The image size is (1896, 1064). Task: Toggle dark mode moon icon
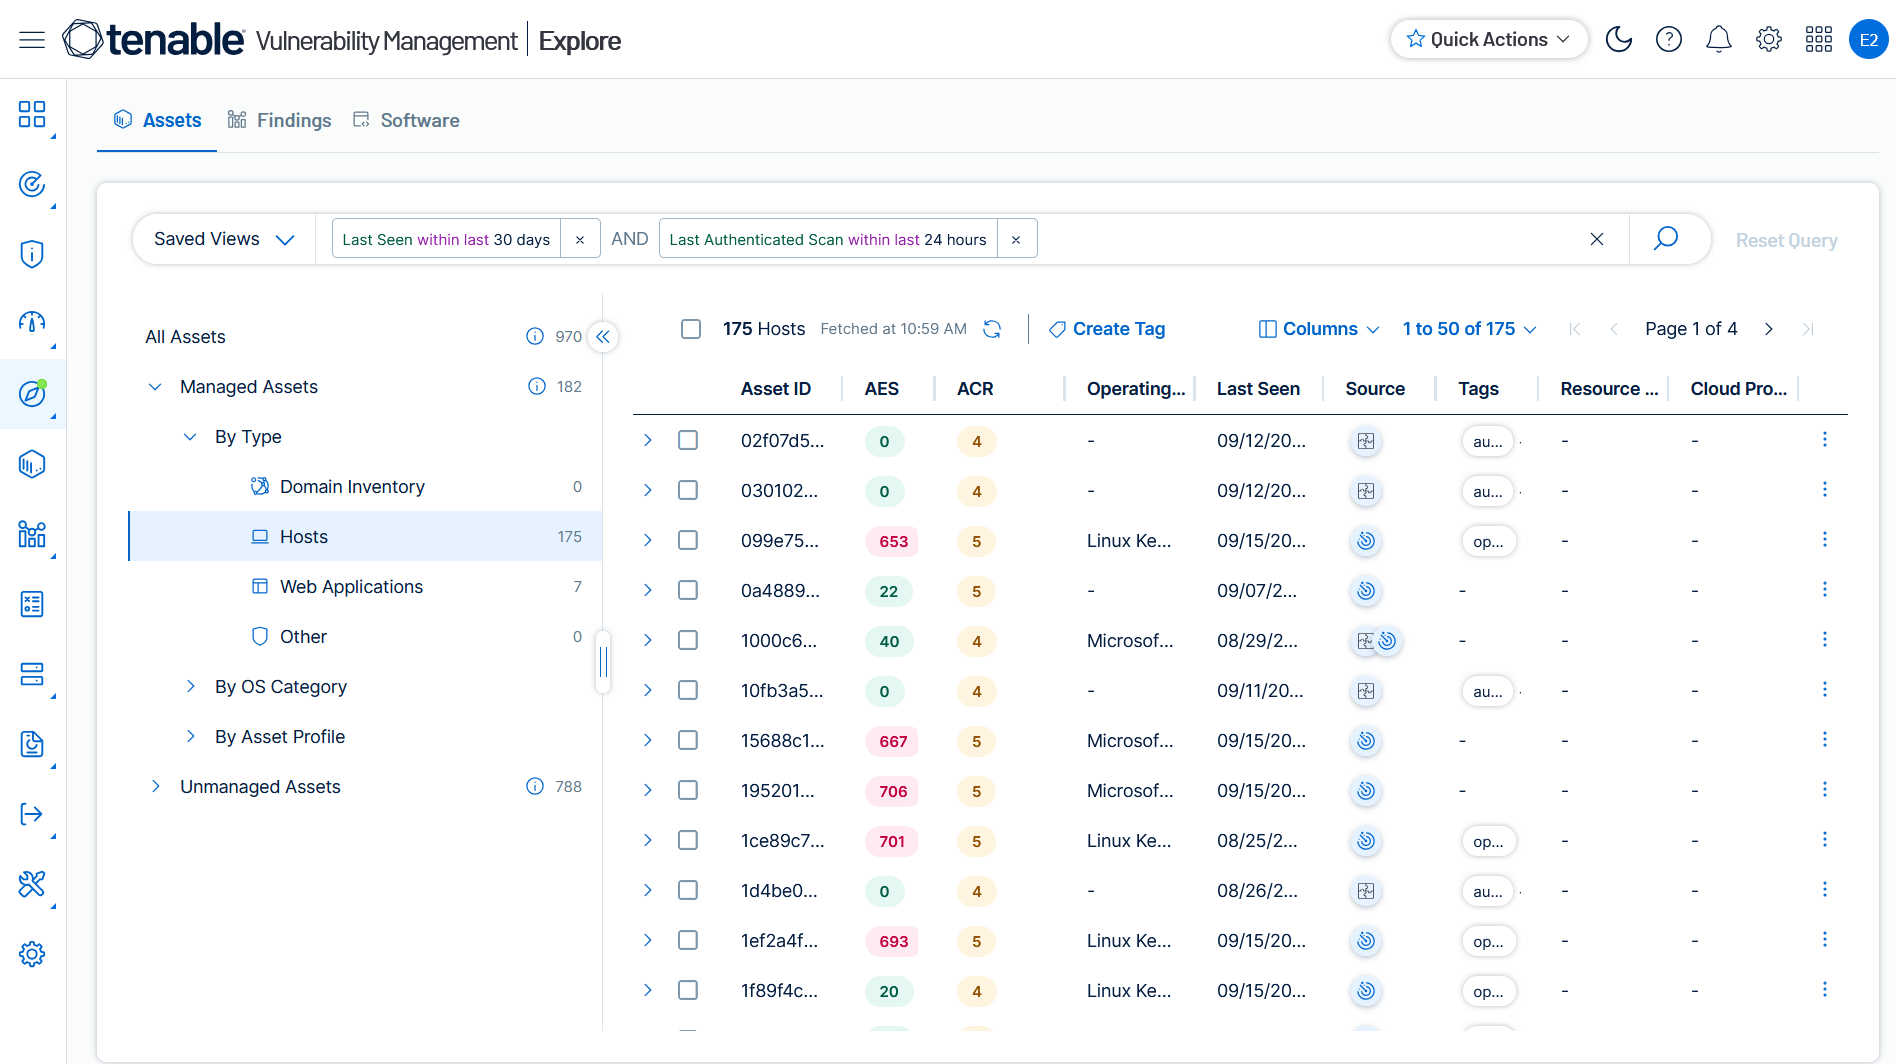click(1618, 40)
